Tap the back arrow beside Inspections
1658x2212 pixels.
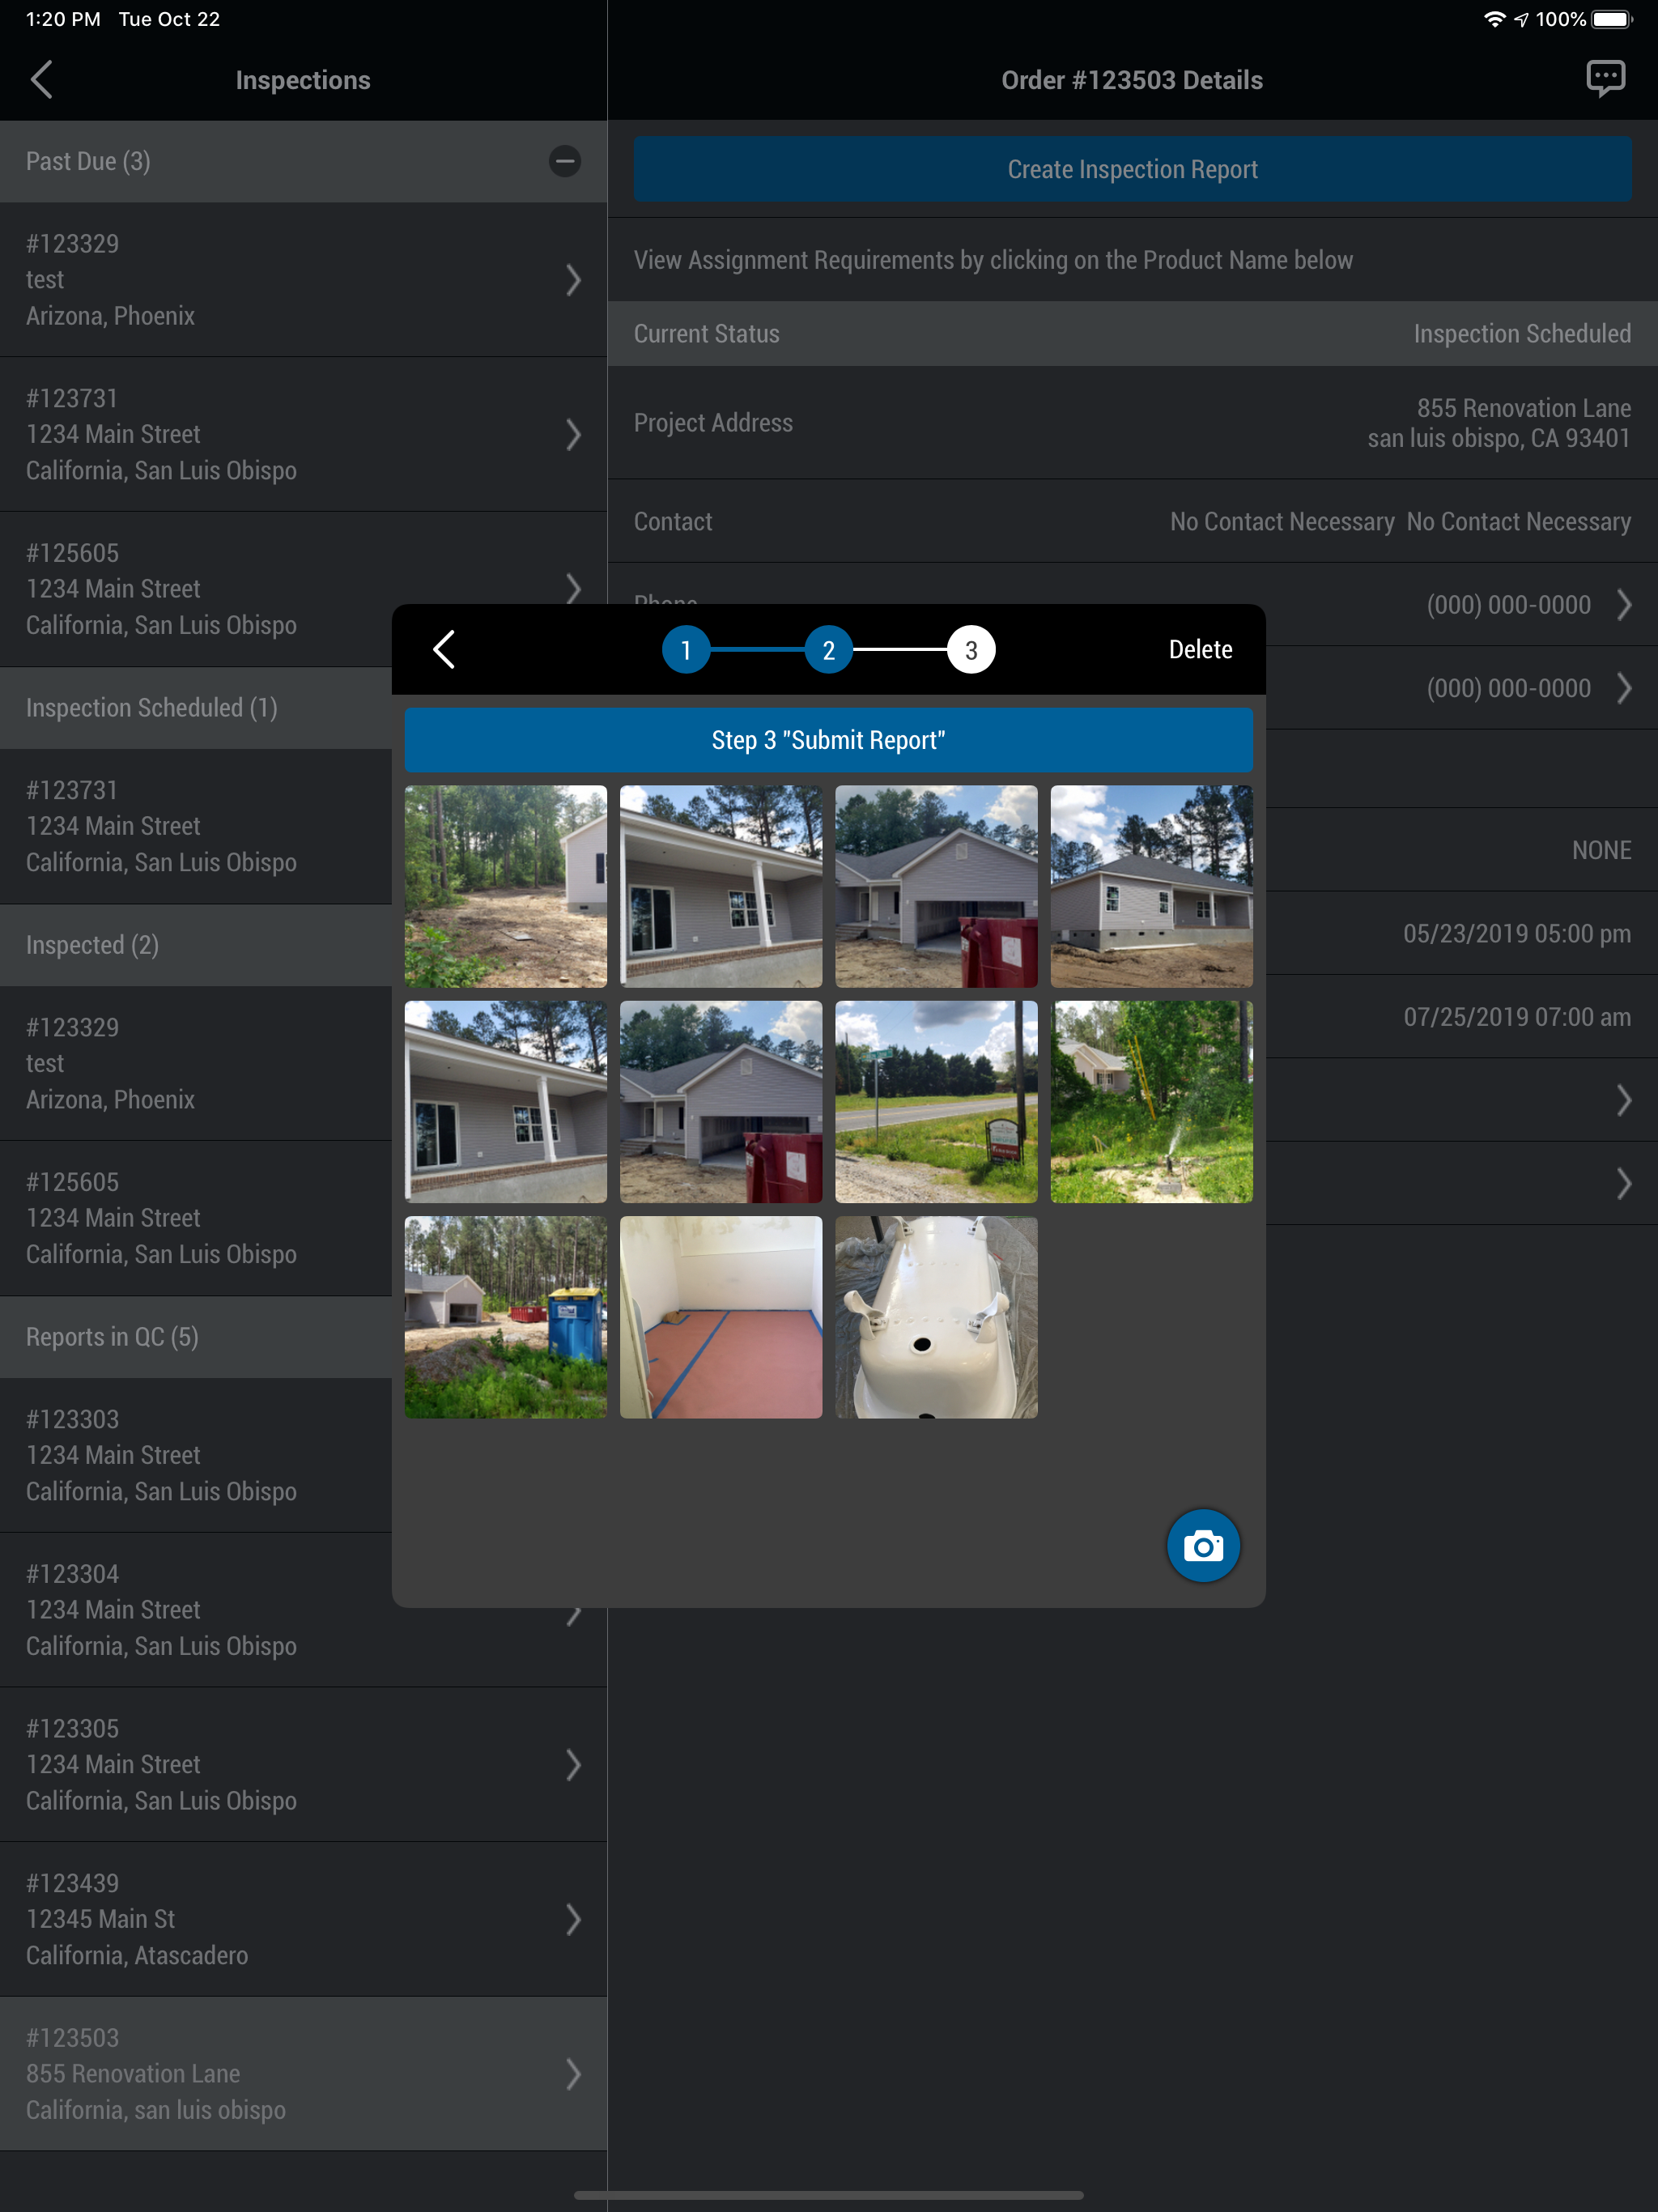[41, 80]
